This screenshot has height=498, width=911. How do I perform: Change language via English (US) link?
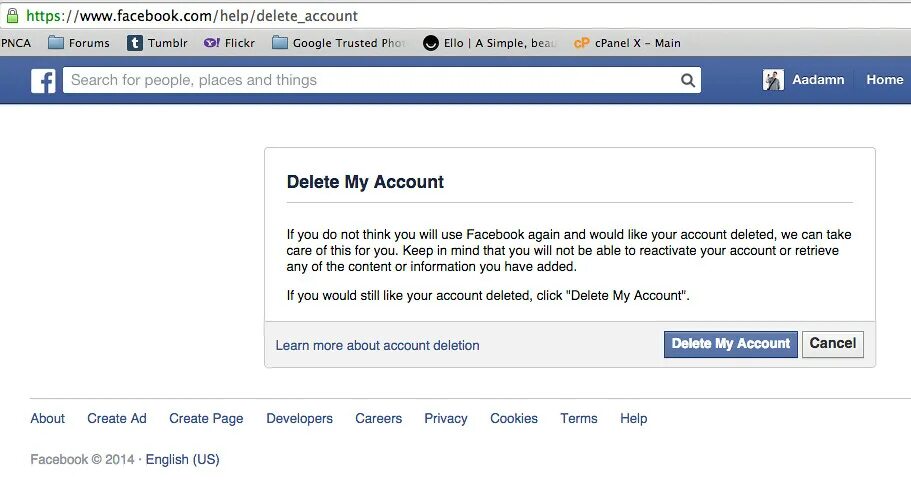pos(182,459)
